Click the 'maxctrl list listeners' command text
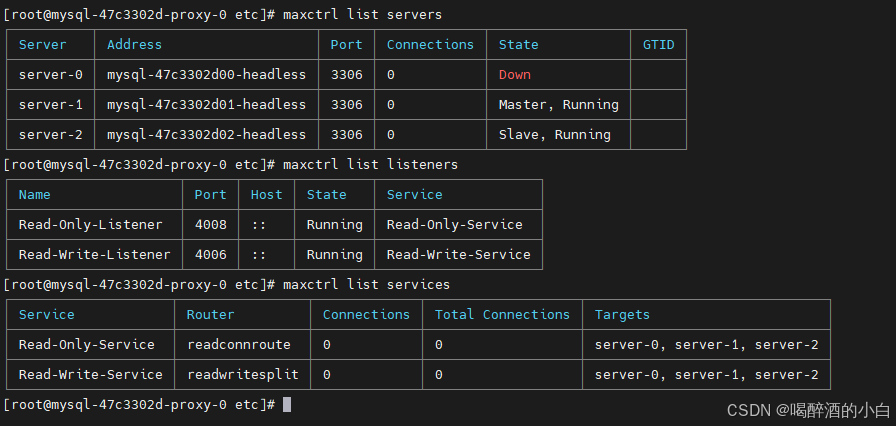Screen dimensions: 896x426 click(370, 165)
